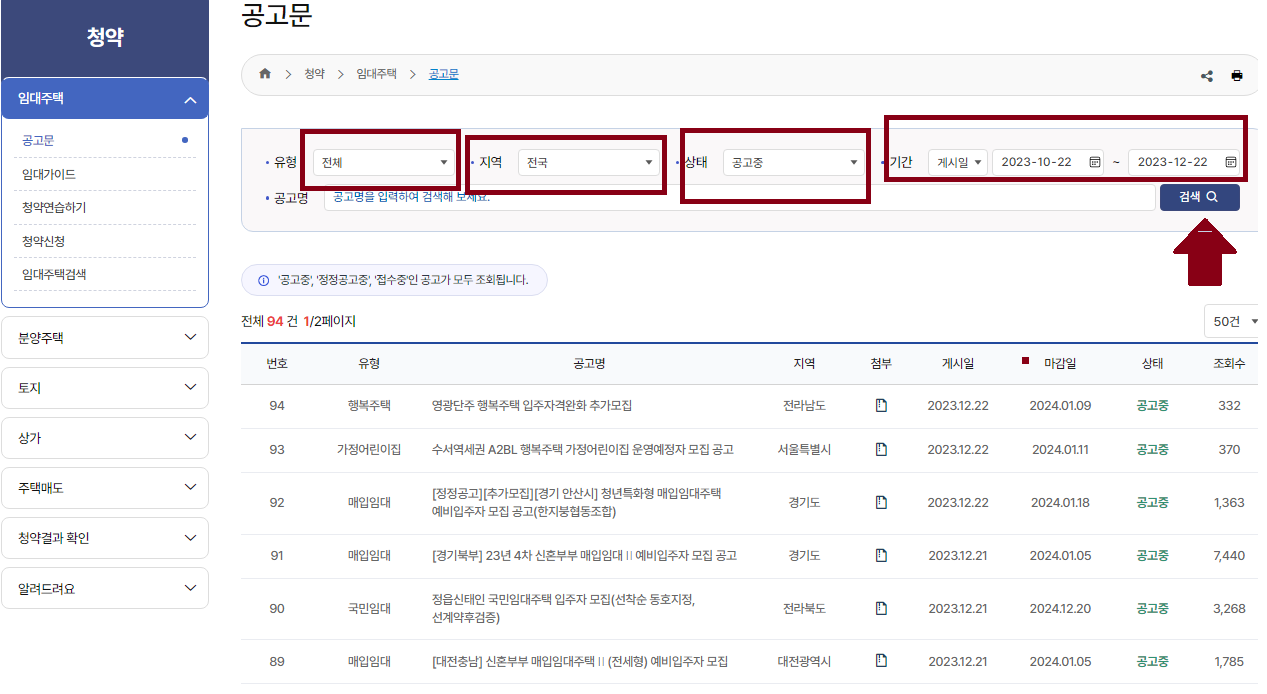Image resolution: width=1267 pixels, height=694 pixels.
Task: Click the print icon at top right
Action: [1237, 74]
